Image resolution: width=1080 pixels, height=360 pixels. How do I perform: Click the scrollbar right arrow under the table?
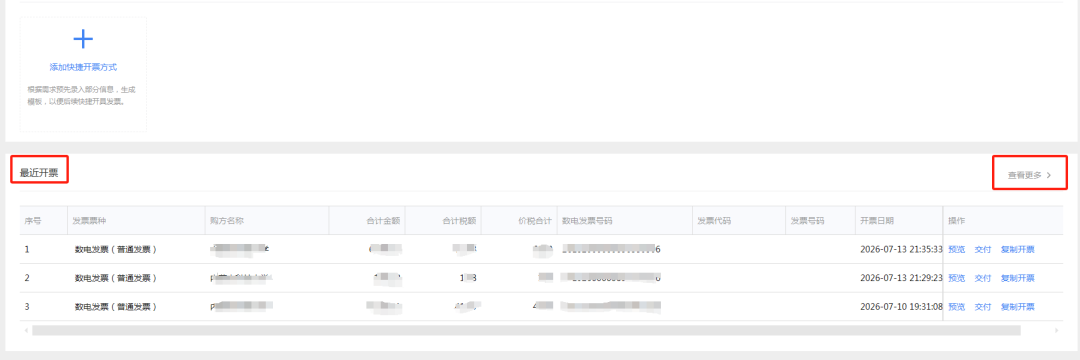[x=1057, y=331]
